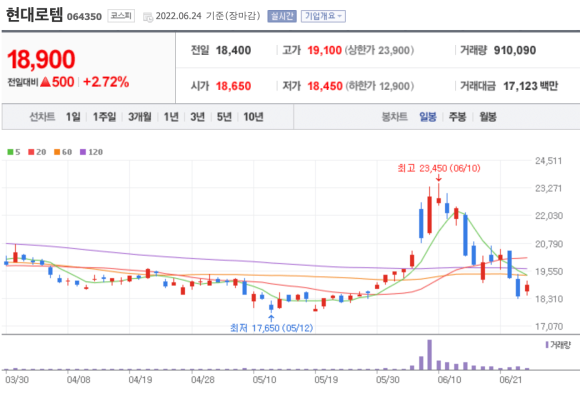Switch to 일봉 daily candle chart
This screenshot has height=393, width=580.
pos(428,117)
